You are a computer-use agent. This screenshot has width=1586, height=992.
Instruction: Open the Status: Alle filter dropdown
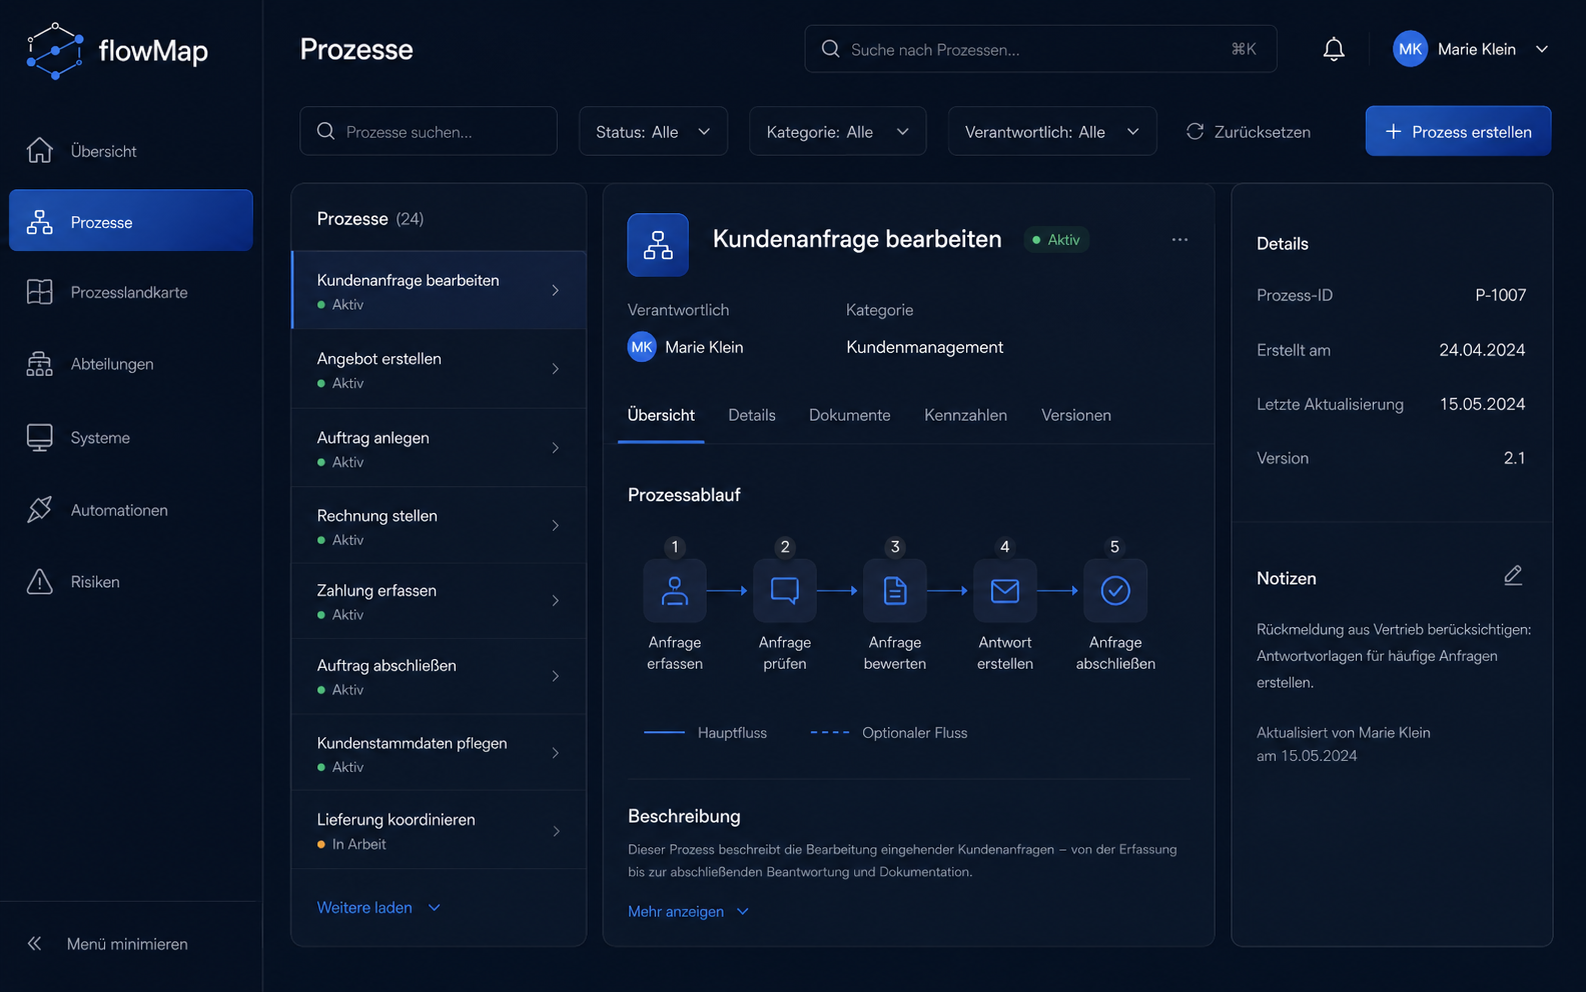653,131
